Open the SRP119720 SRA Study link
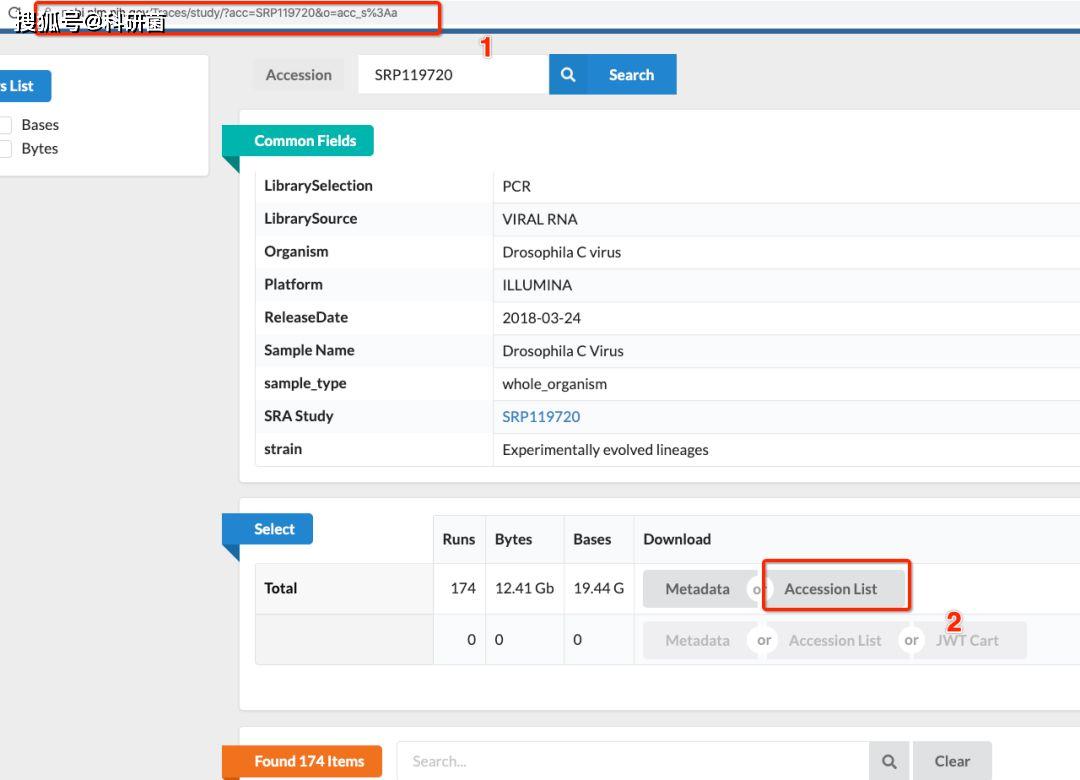Screen dimensions: 1080x780 coord(541,417)
